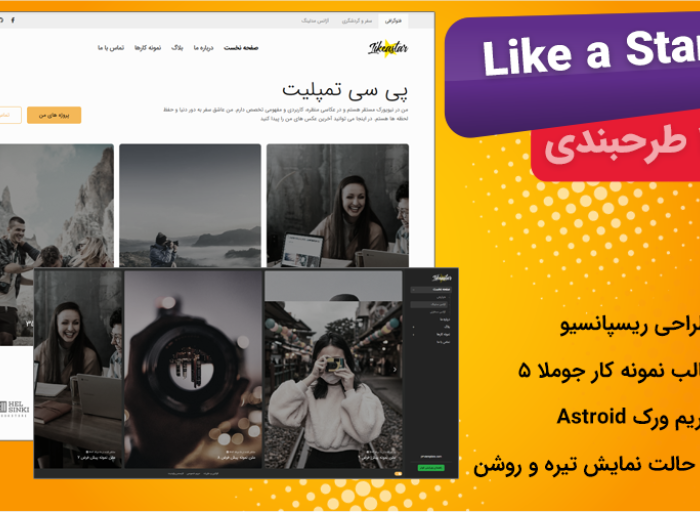
Task: Expand the نمونه کارها submenu arrow in the dark sidebar
Action: point(413,334)
